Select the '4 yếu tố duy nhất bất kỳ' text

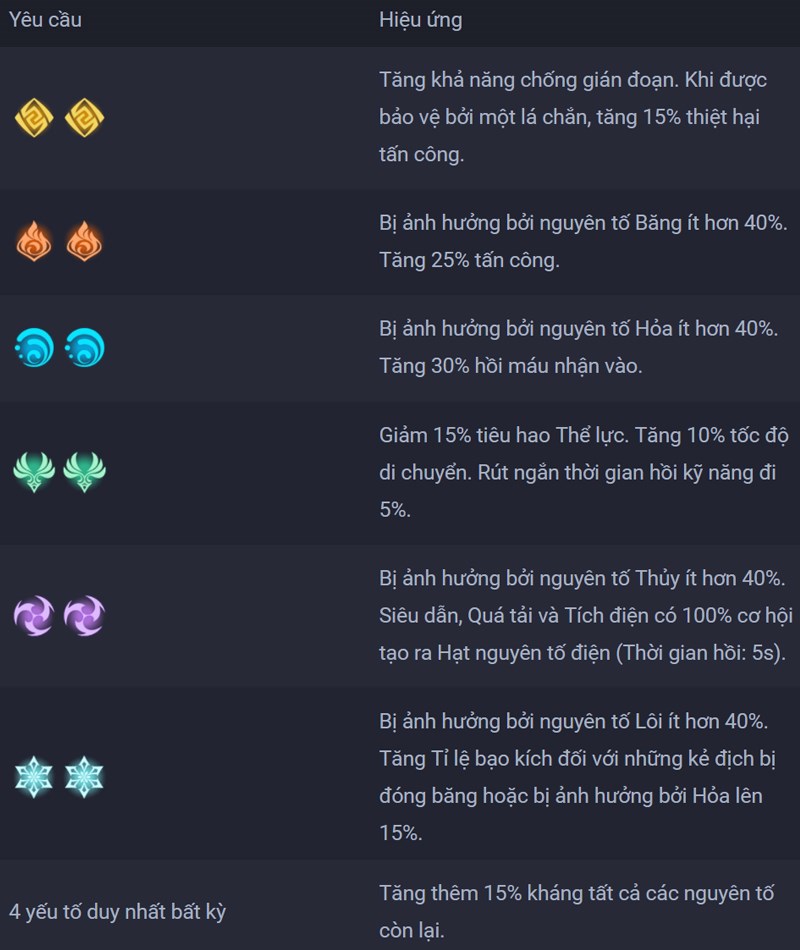(x=118, y=912)
